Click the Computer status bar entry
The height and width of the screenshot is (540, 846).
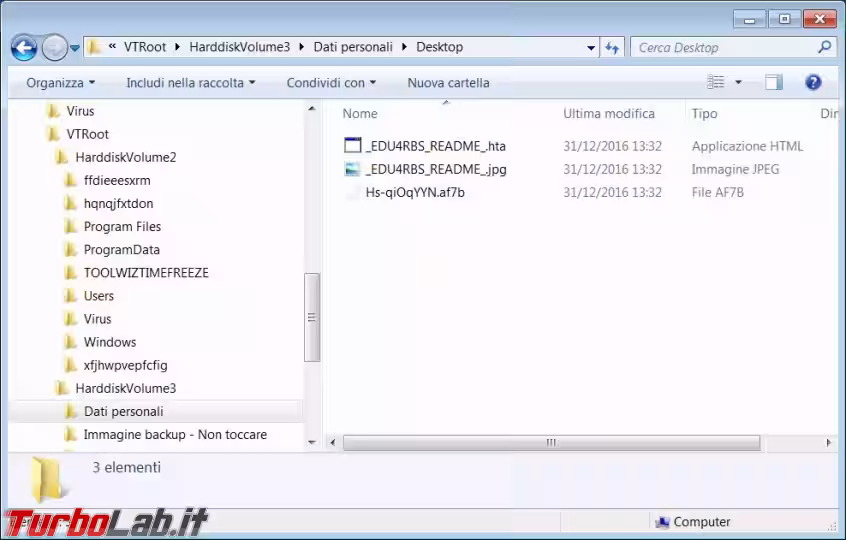(693, 522)
